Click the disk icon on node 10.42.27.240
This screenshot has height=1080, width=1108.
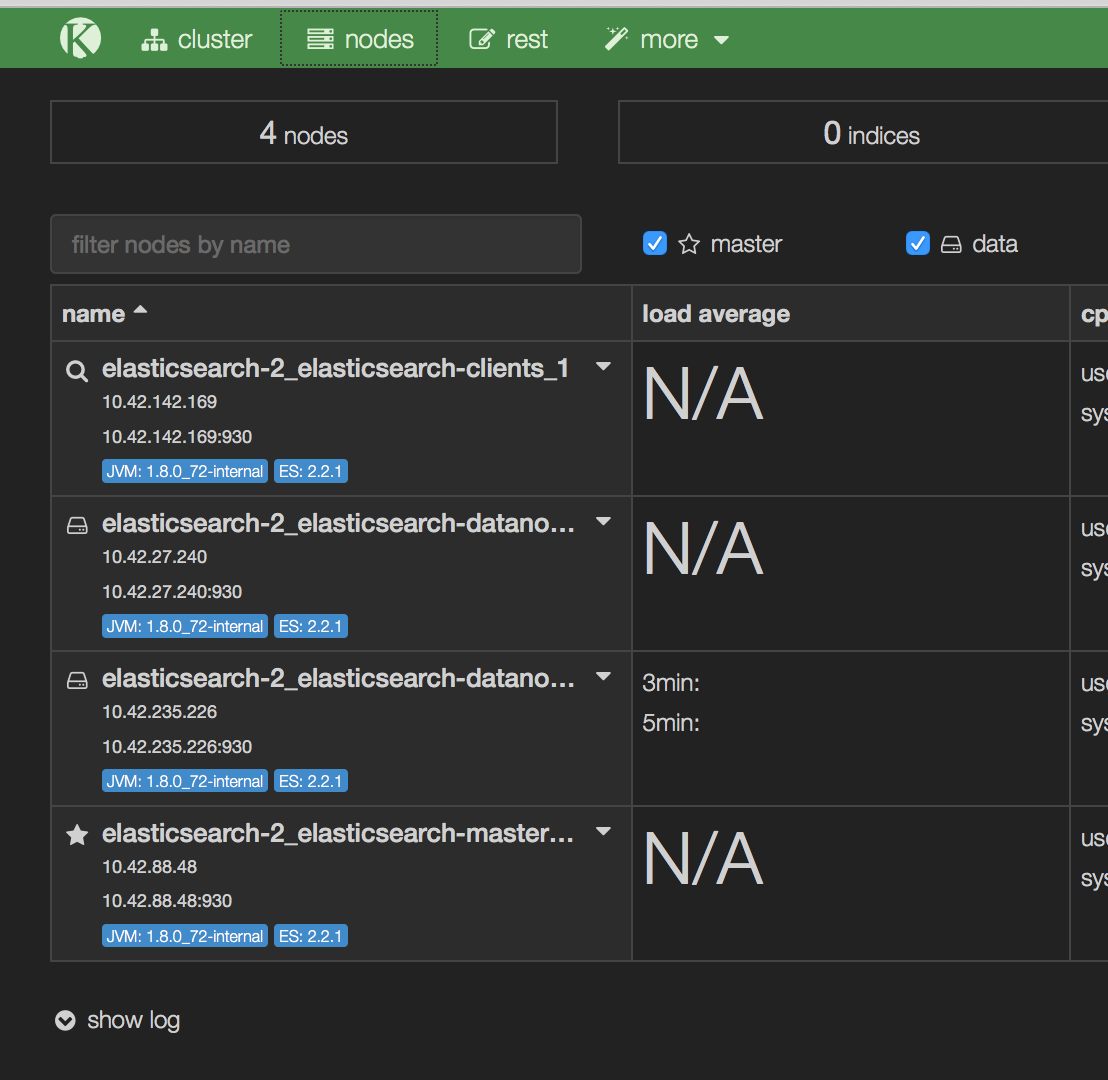click(77, 526)
